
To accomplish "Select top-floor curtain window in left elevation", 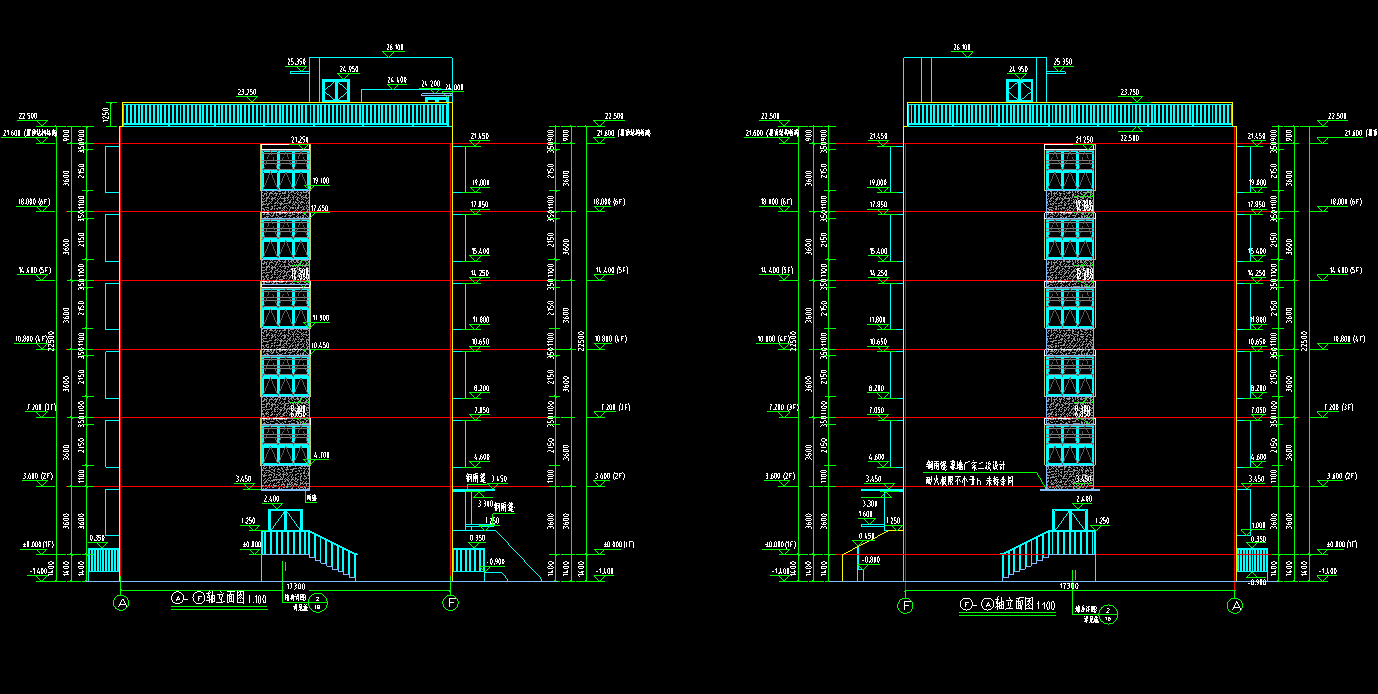I will pos(285,168).
